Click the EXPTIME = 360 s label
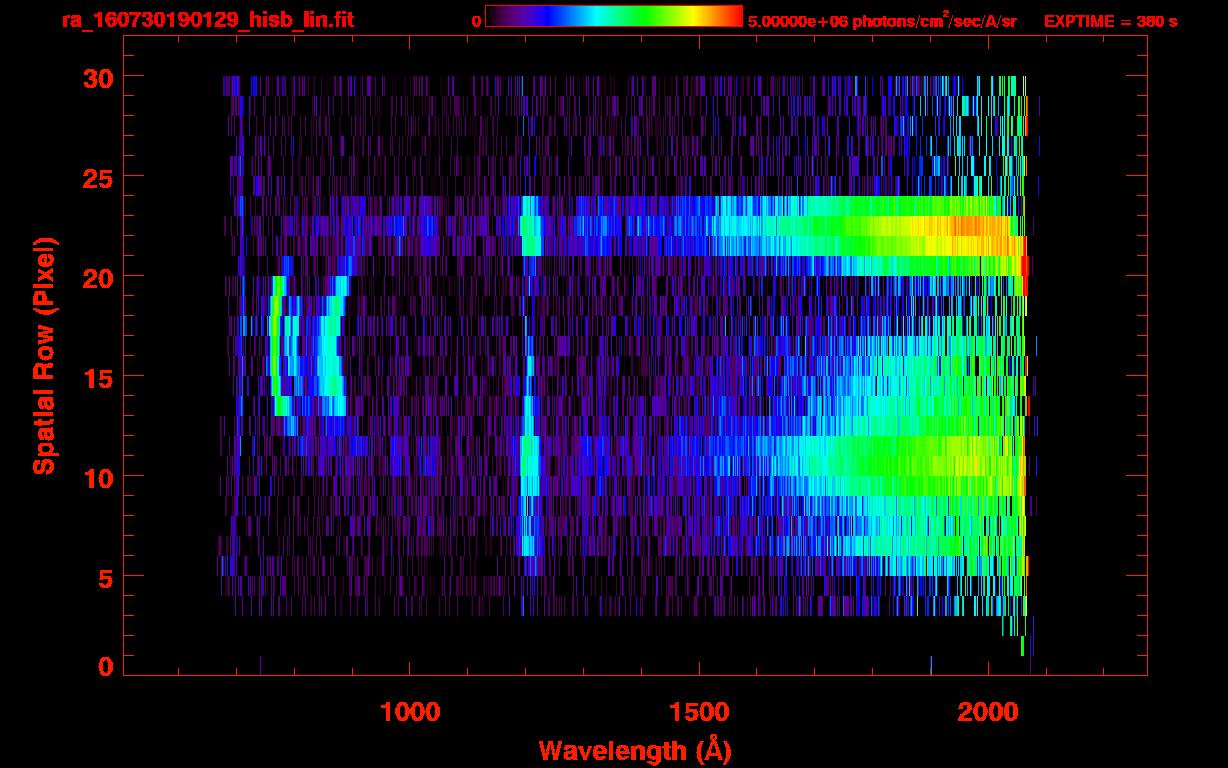1228x768 pixels. pos(1110,21)
